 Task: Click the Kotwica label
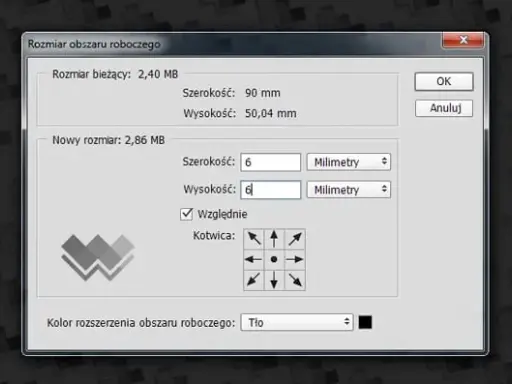click(214, 236)
